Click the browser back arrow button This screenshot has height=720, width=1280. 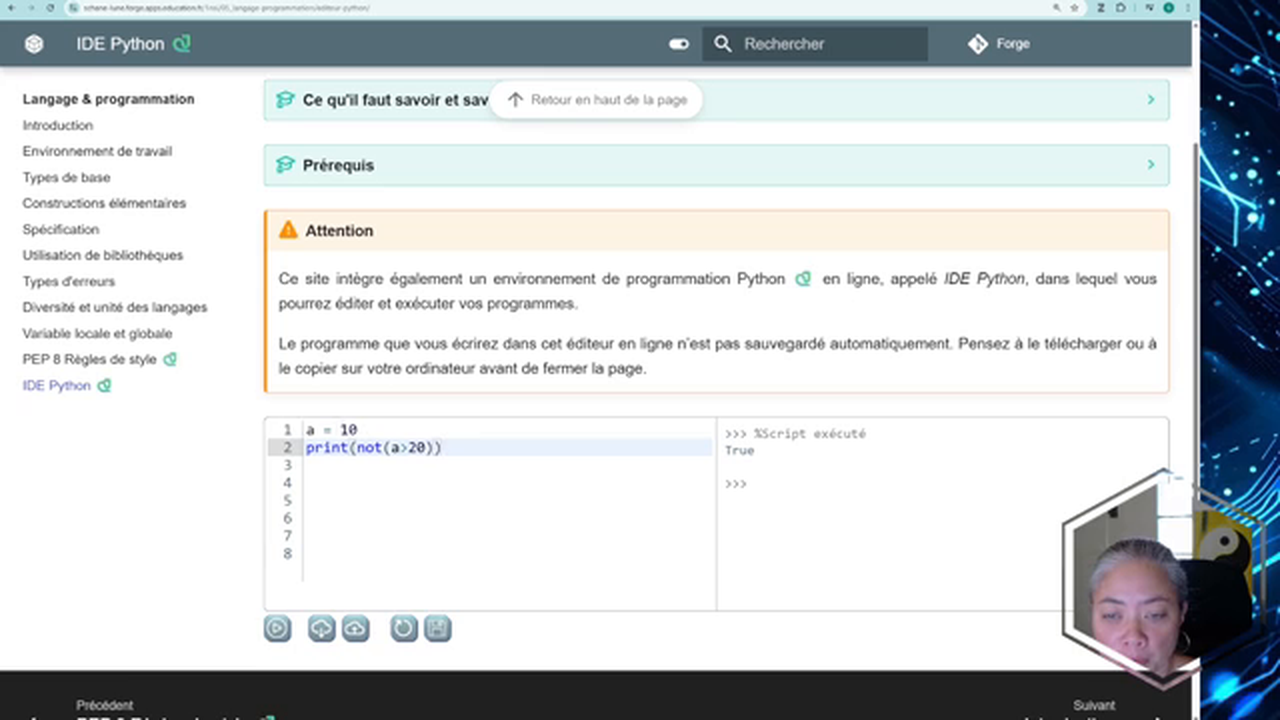pyautogui.click(x=10, y=7)
